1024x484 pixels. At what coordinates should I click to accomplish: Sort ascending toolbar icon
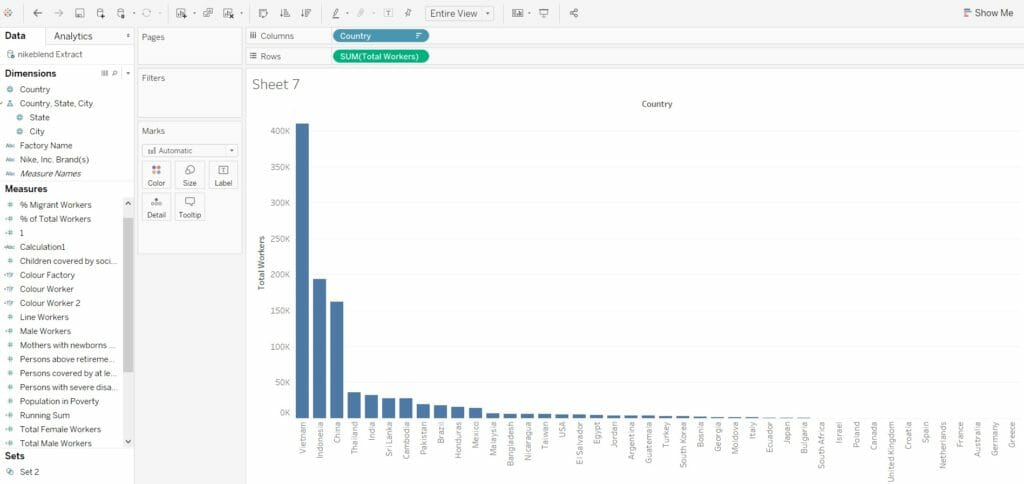[x=285, y=13]
